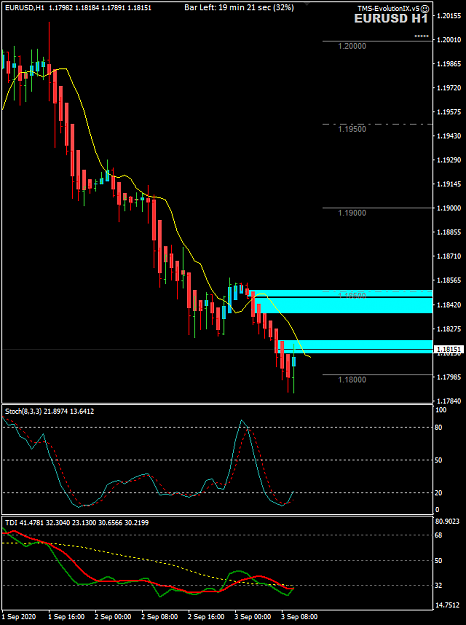This screenshot has width=466, height=625.
Task: Click 1.19865 on the price axis
Action: point(448,64)
